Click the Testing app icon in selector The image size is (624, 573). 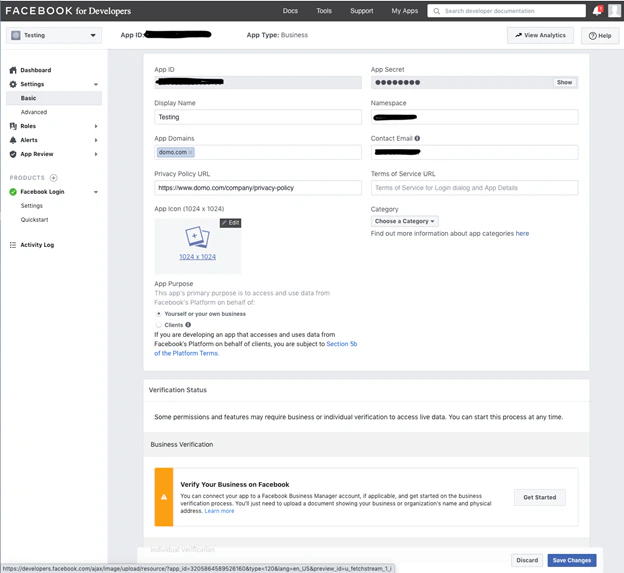click(16, 35)
